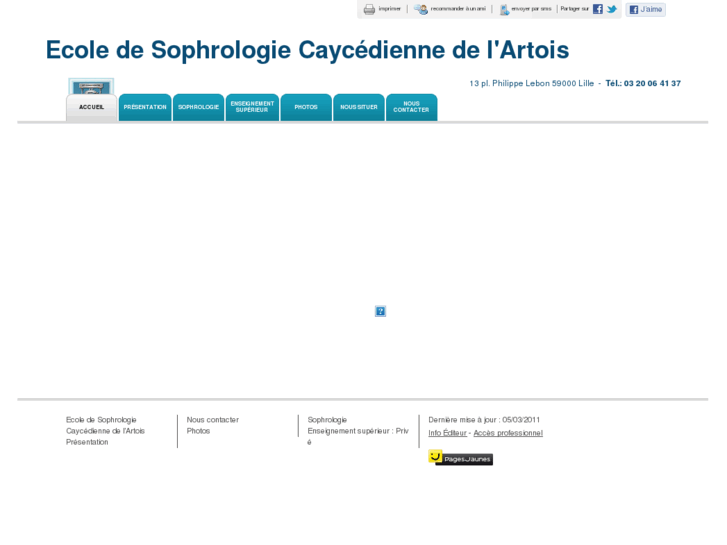Click the Dernière mise à jour date text

(x=484, y=420)
